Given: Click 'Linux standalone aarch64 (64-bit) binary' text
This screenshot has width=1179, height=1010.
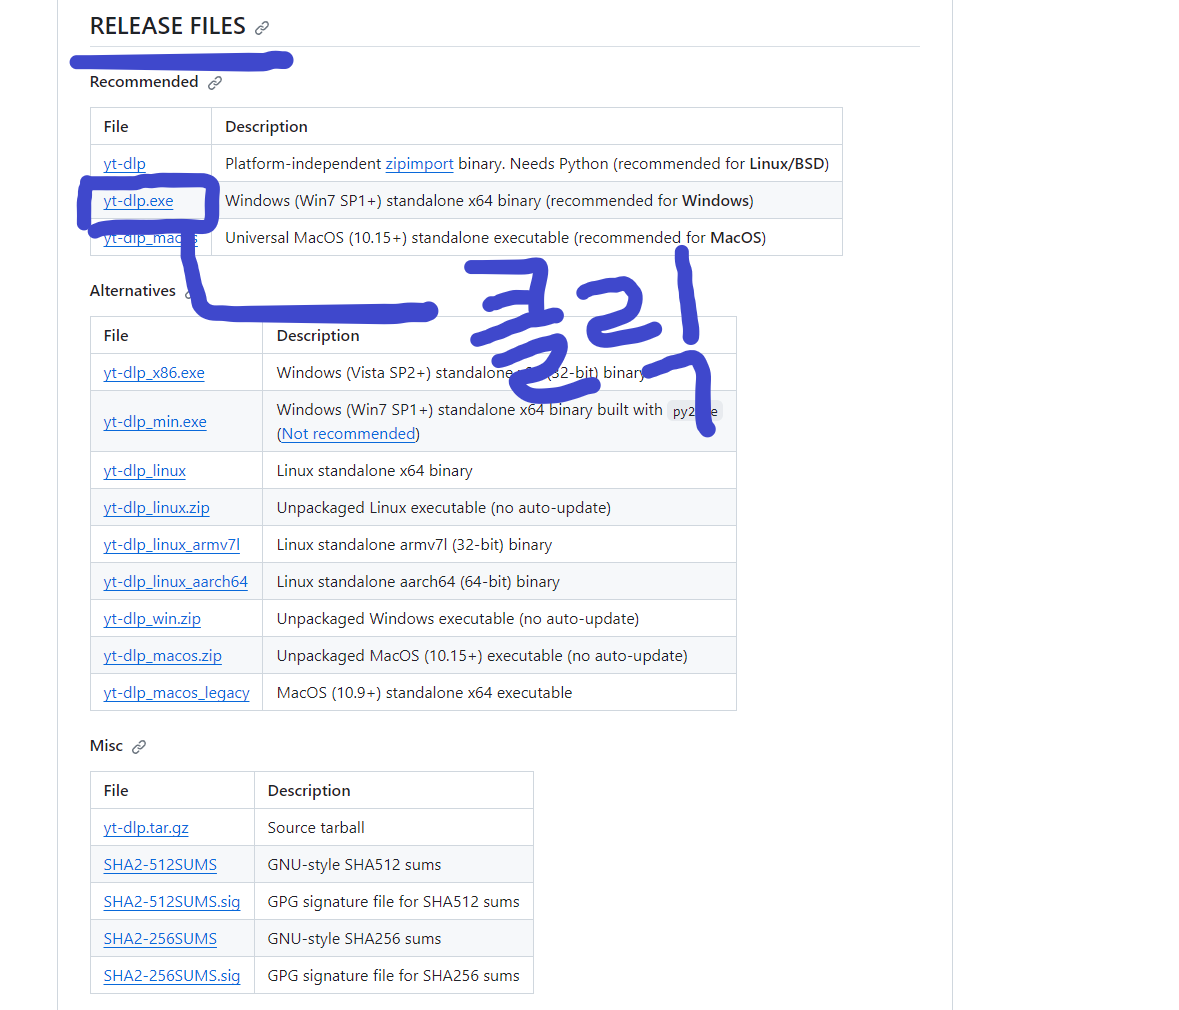Looking at the screenshot, I should (x=418, y=581).
